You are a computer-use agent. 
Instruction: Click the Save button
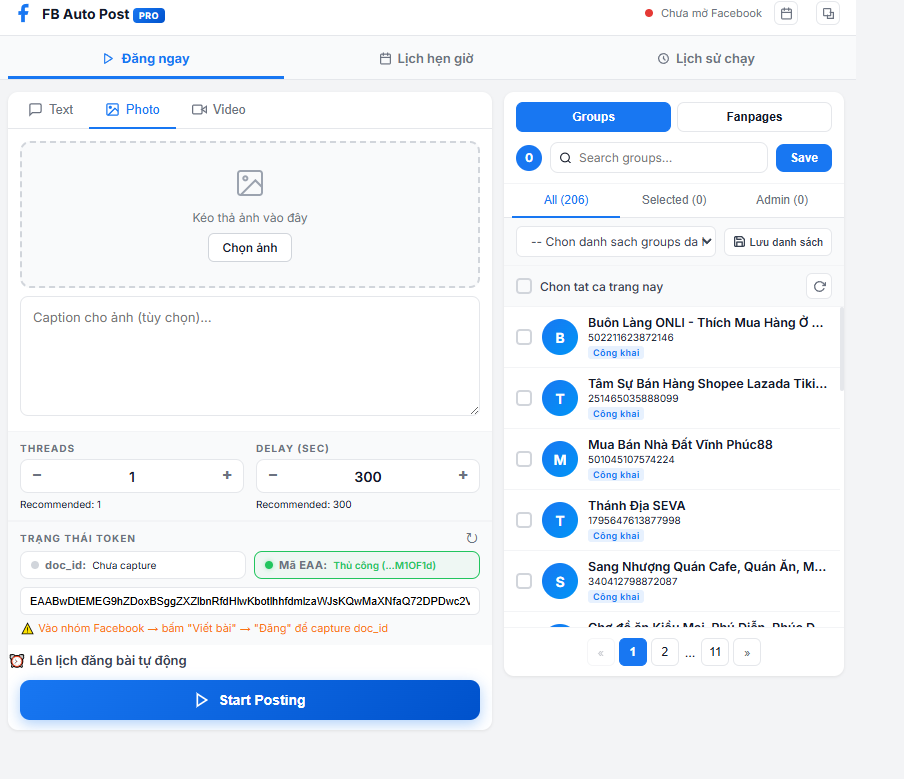[804, 158]
